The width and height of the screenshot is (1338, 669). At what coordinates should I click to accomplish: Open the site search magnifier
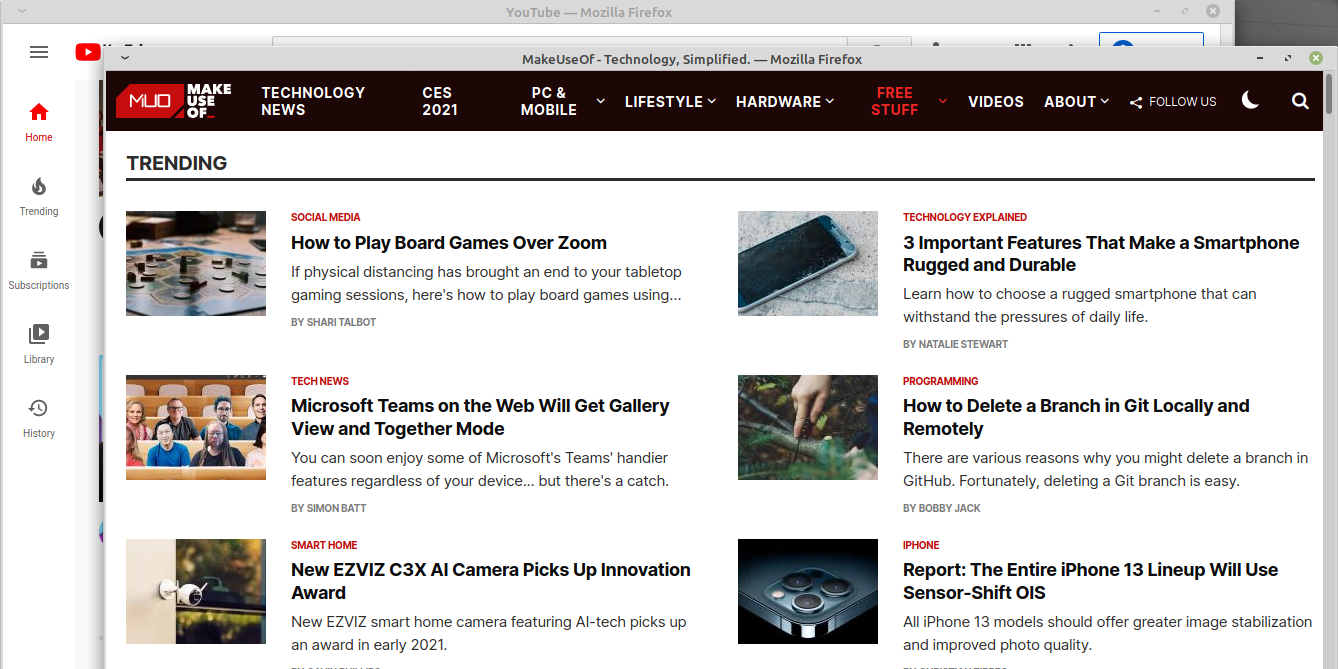point(1299,101)
